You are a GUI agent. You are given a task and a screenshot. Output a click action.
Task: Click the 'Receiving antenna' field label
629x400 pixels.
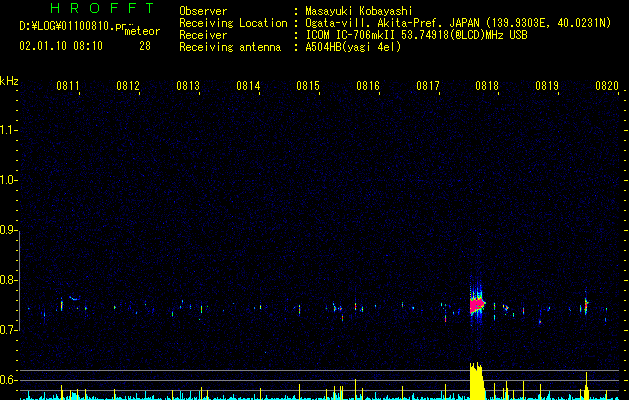pos(230,47)
